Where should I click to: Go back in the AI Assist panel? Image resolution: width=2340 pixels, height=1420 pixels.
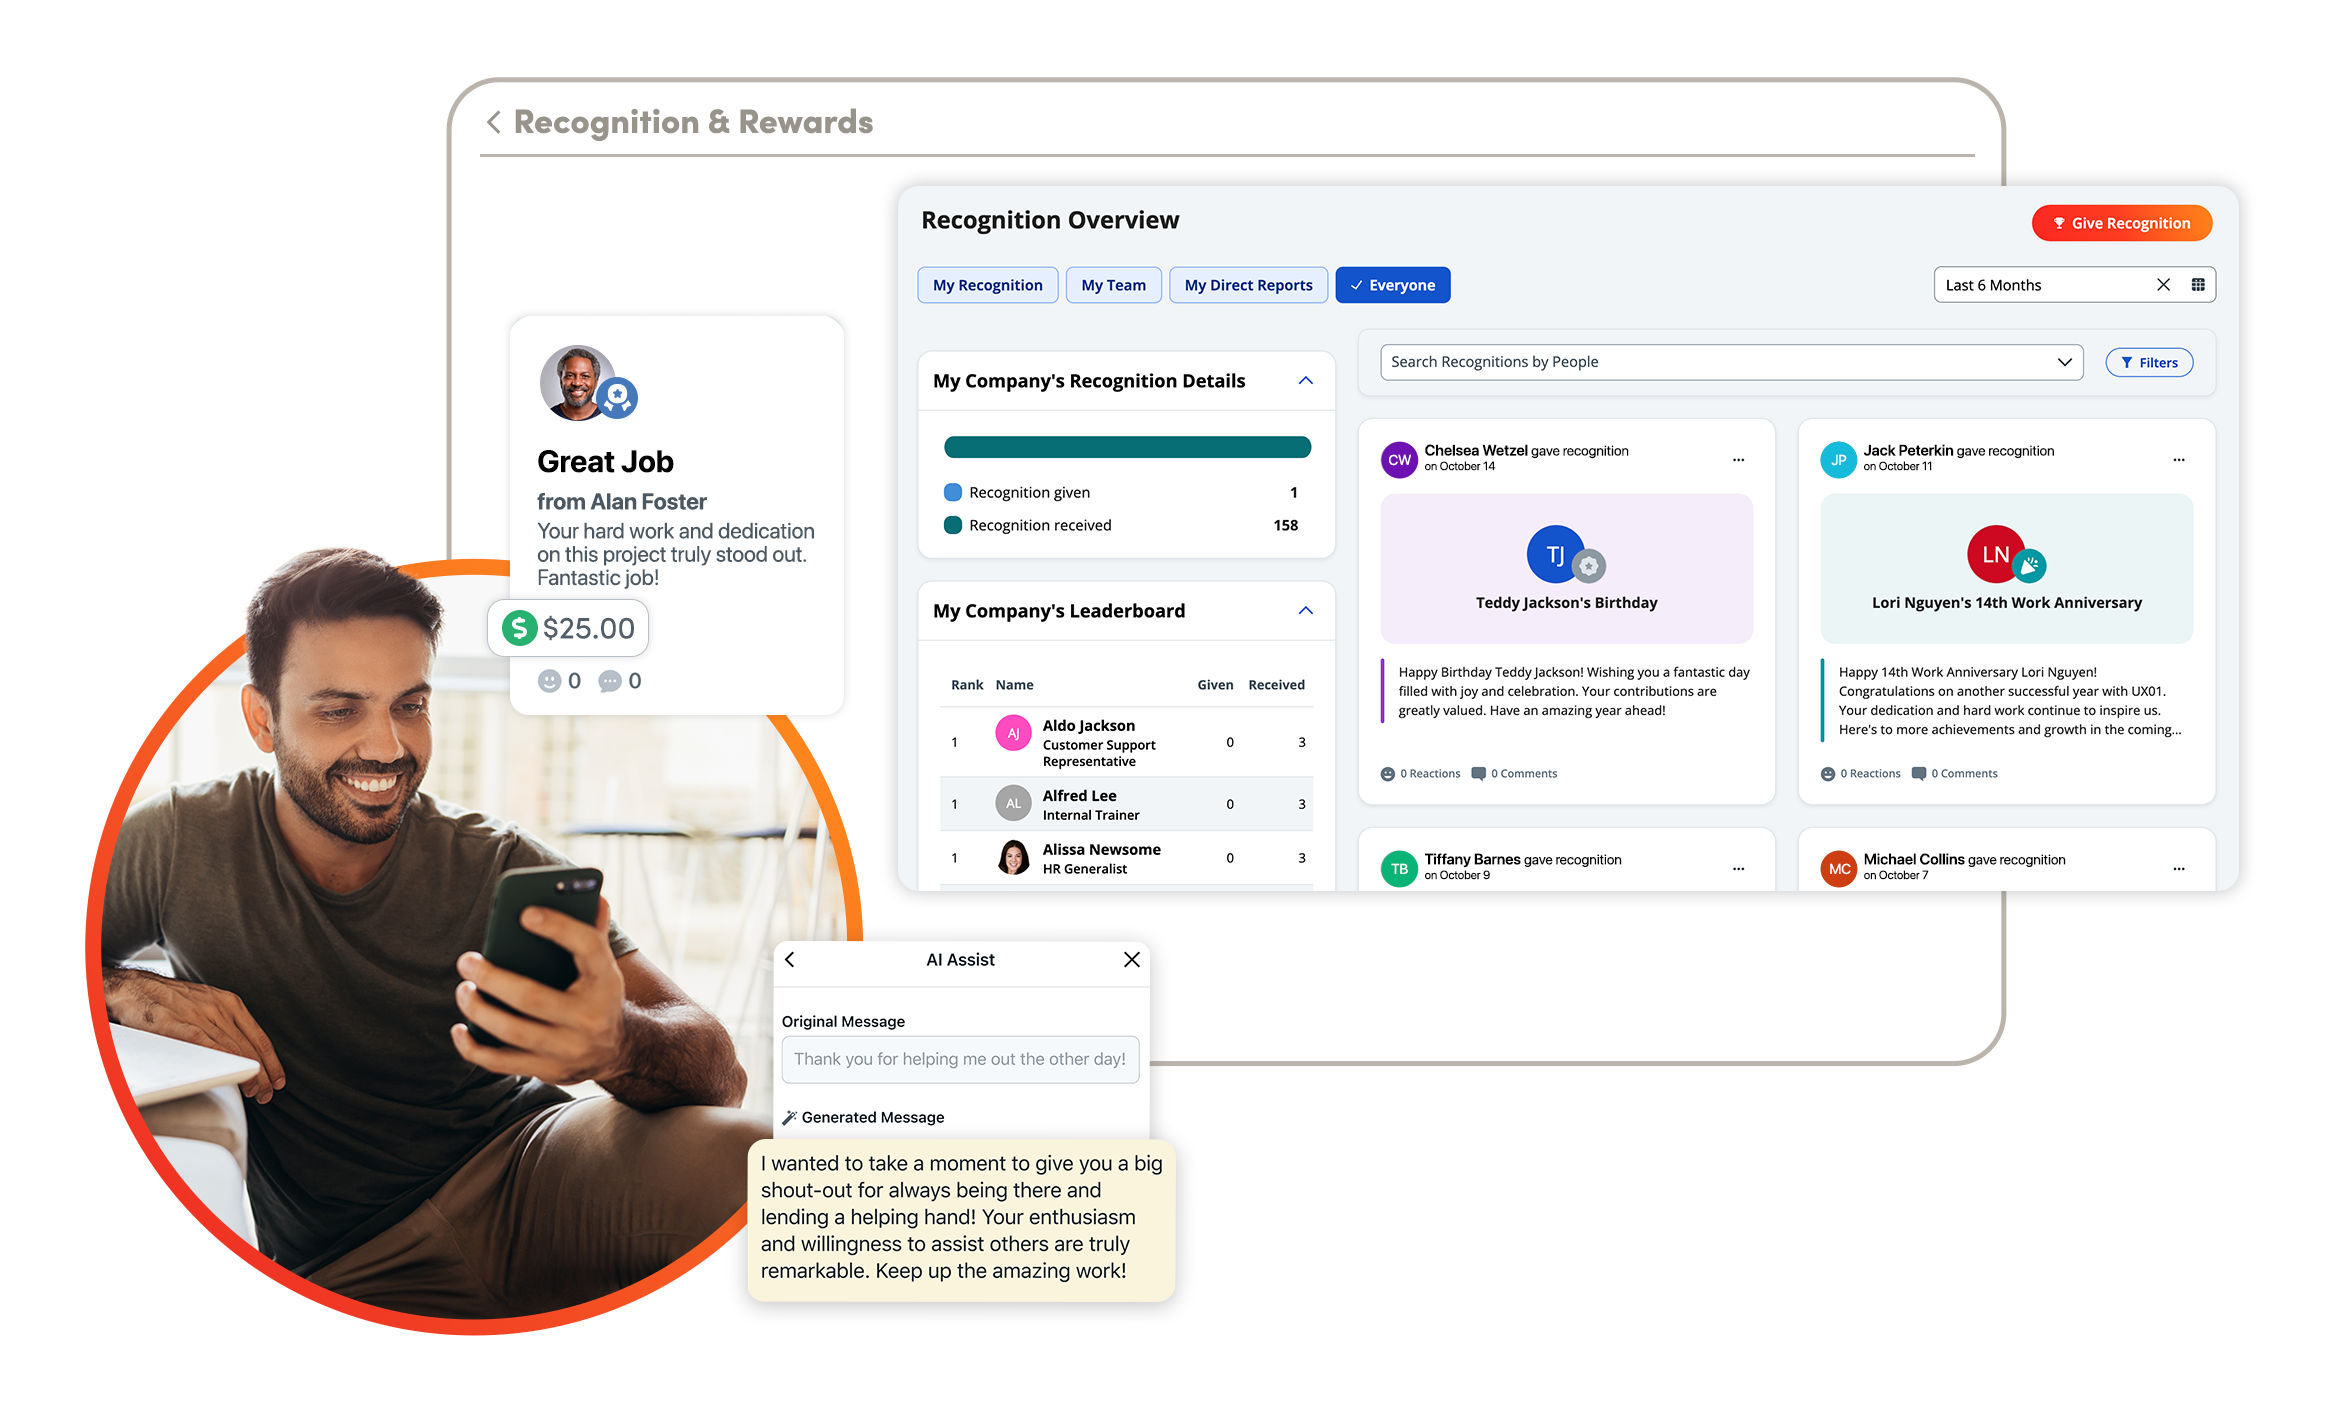[x=790, y=959]
